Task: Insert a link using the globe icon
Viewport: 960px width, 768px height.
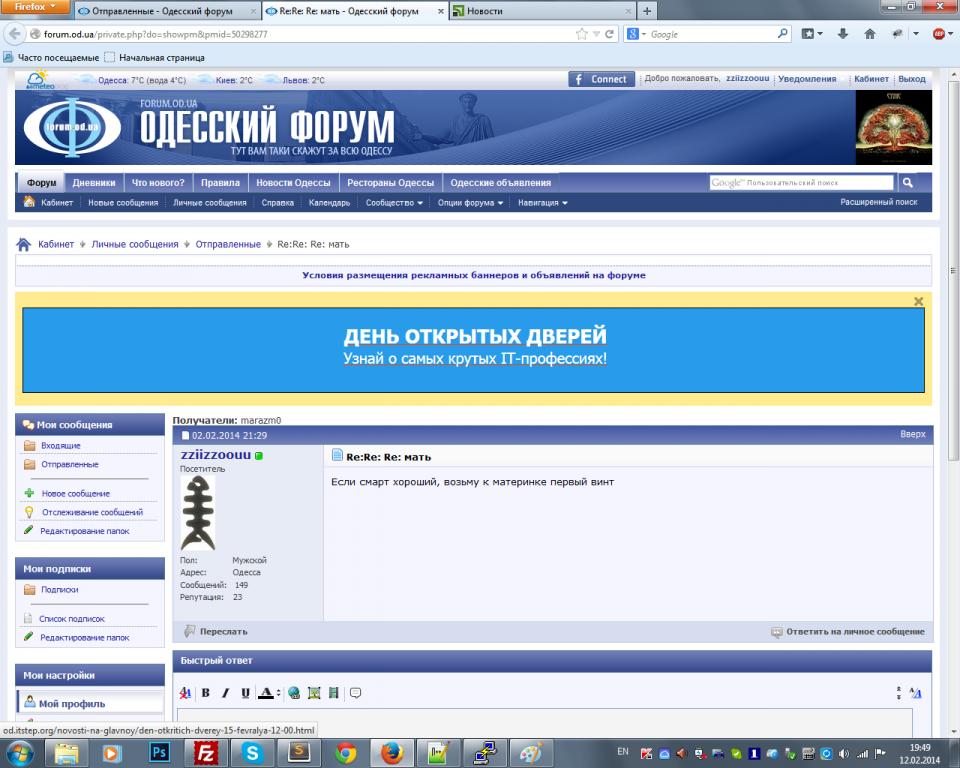Action: 294,693
